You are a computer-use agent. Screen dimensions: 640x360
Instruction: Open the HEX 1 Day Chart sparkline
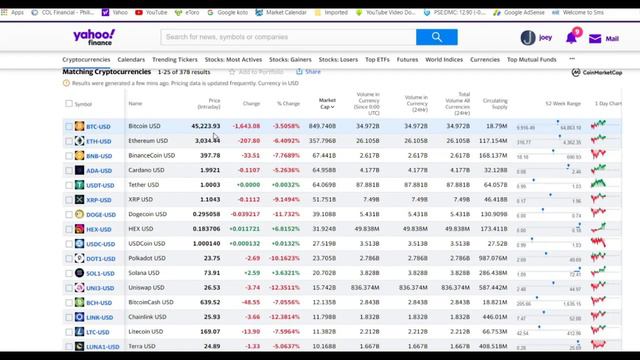[599, 228]
